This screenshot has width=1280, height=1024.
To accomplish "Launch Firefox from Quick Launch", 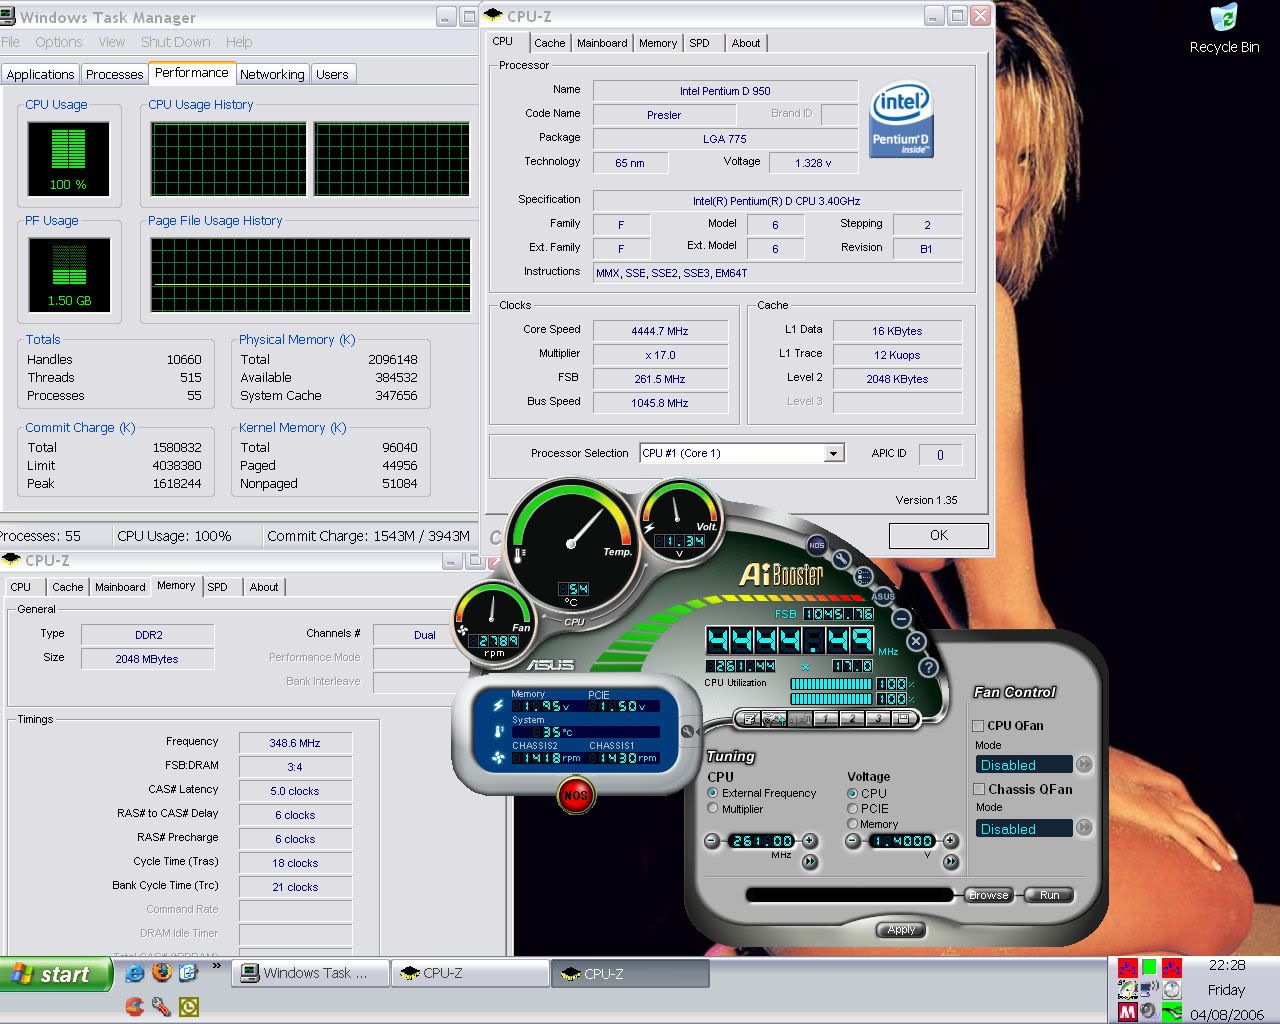I will 161,972.
